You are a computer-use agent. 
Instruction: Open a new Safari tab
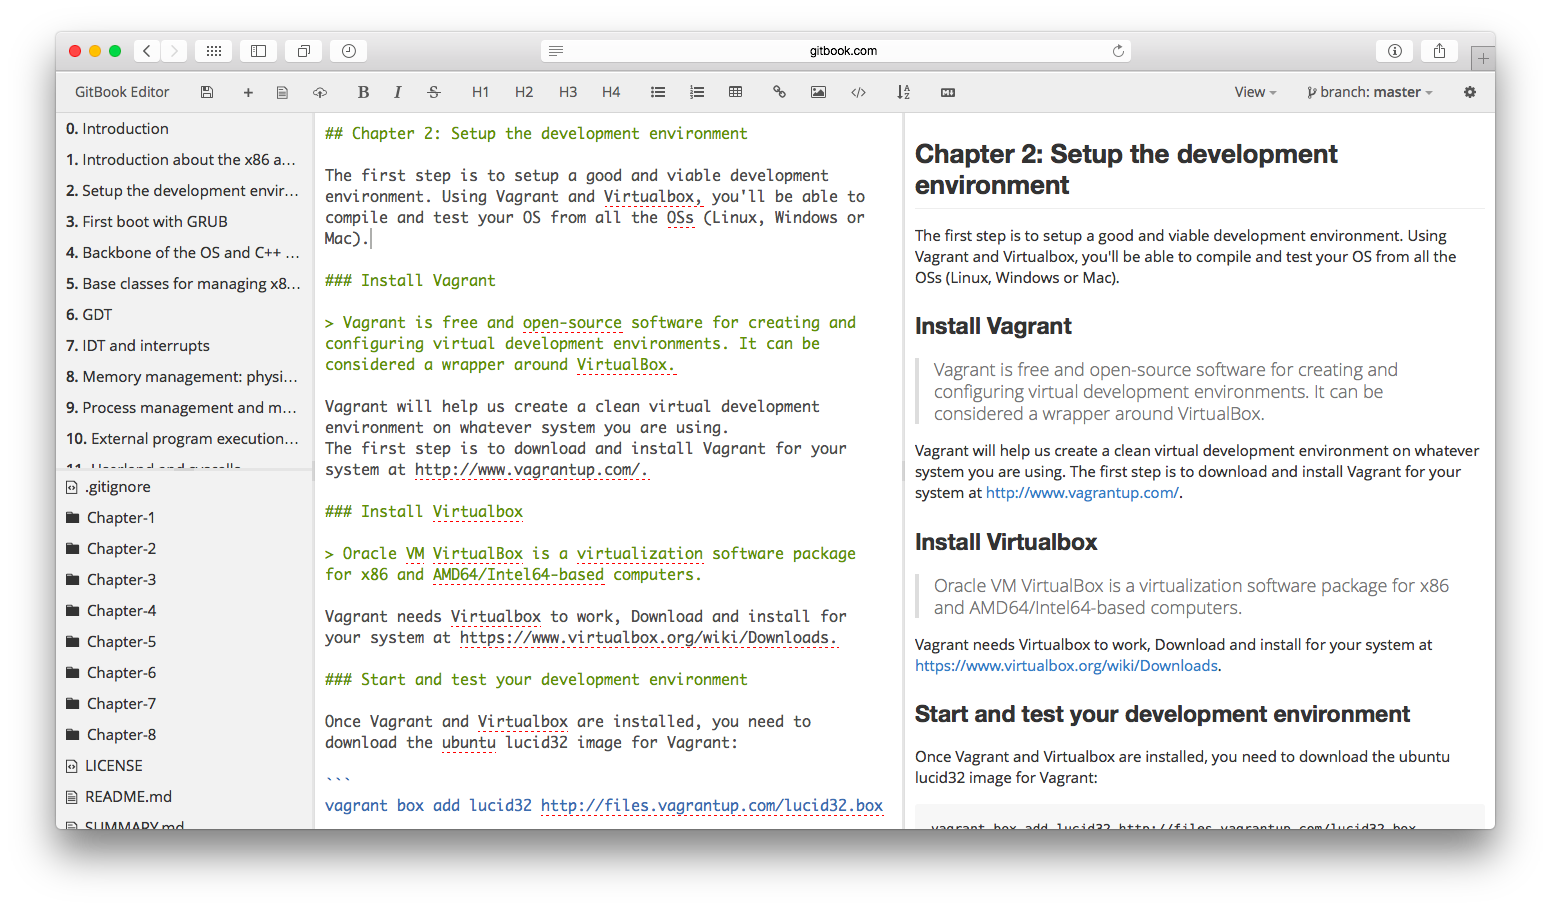(1483, 58)
